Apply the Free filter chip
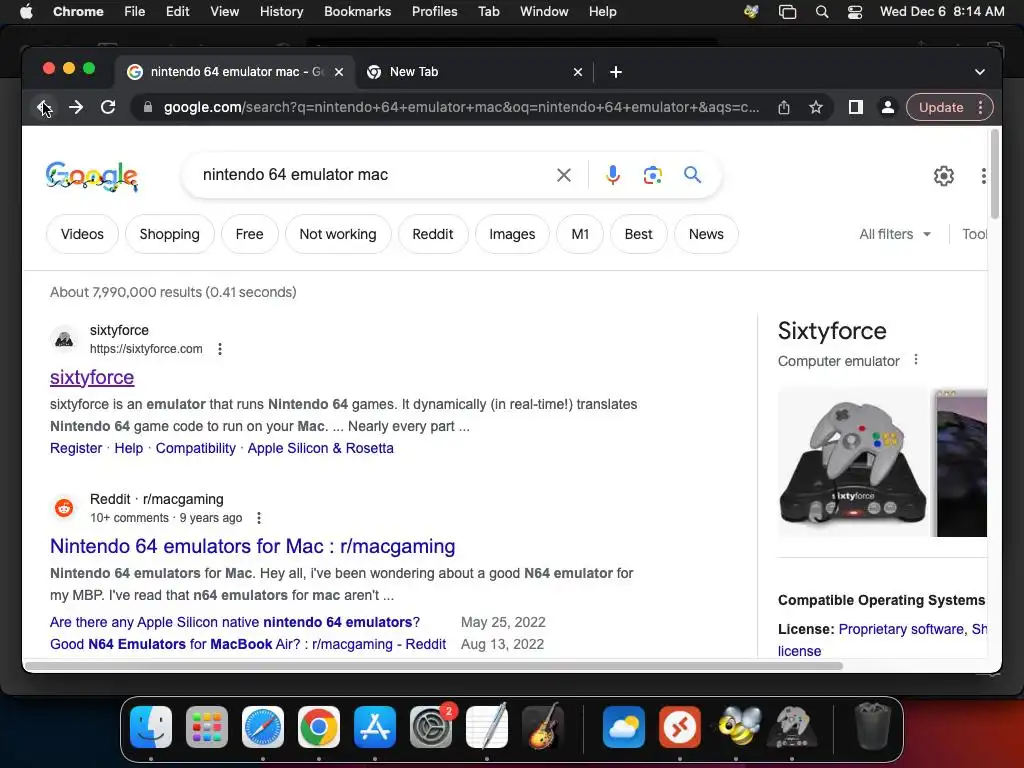Image resolution: width=1024 pixels, height=768 pixels. (249, 234)
